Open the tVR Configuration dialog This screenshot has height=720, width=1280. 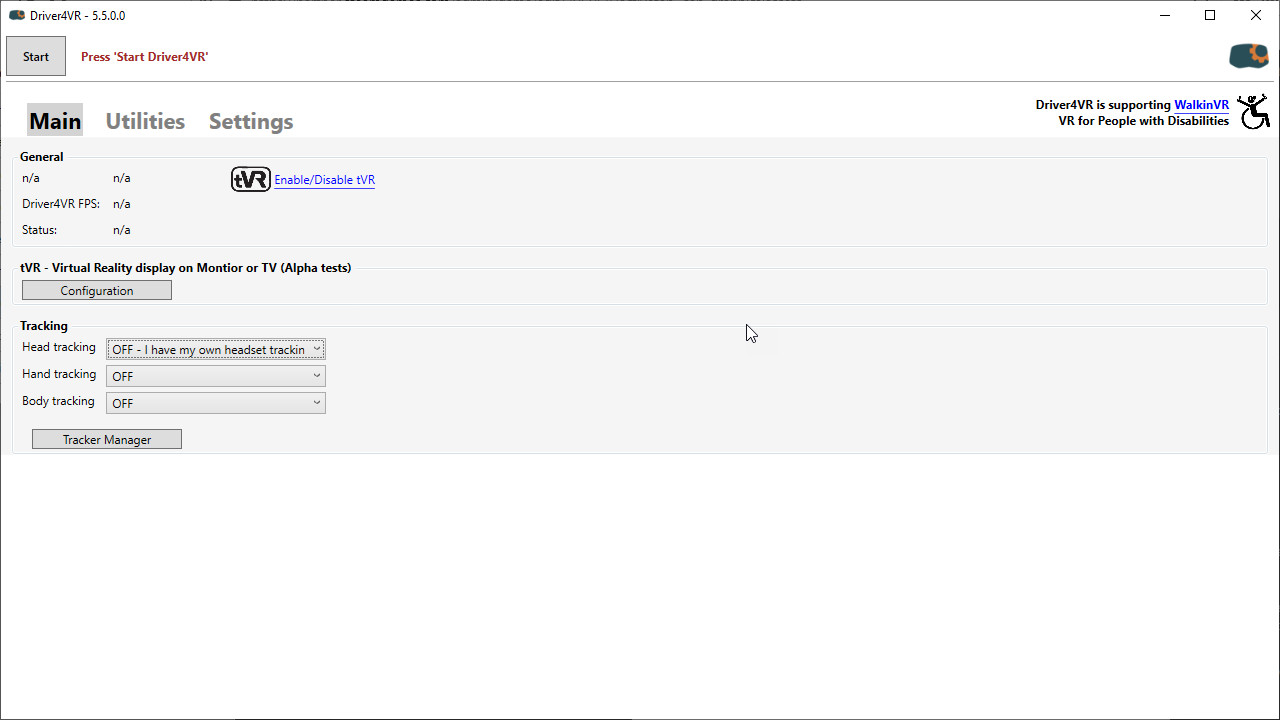click(x=96, y=290)
